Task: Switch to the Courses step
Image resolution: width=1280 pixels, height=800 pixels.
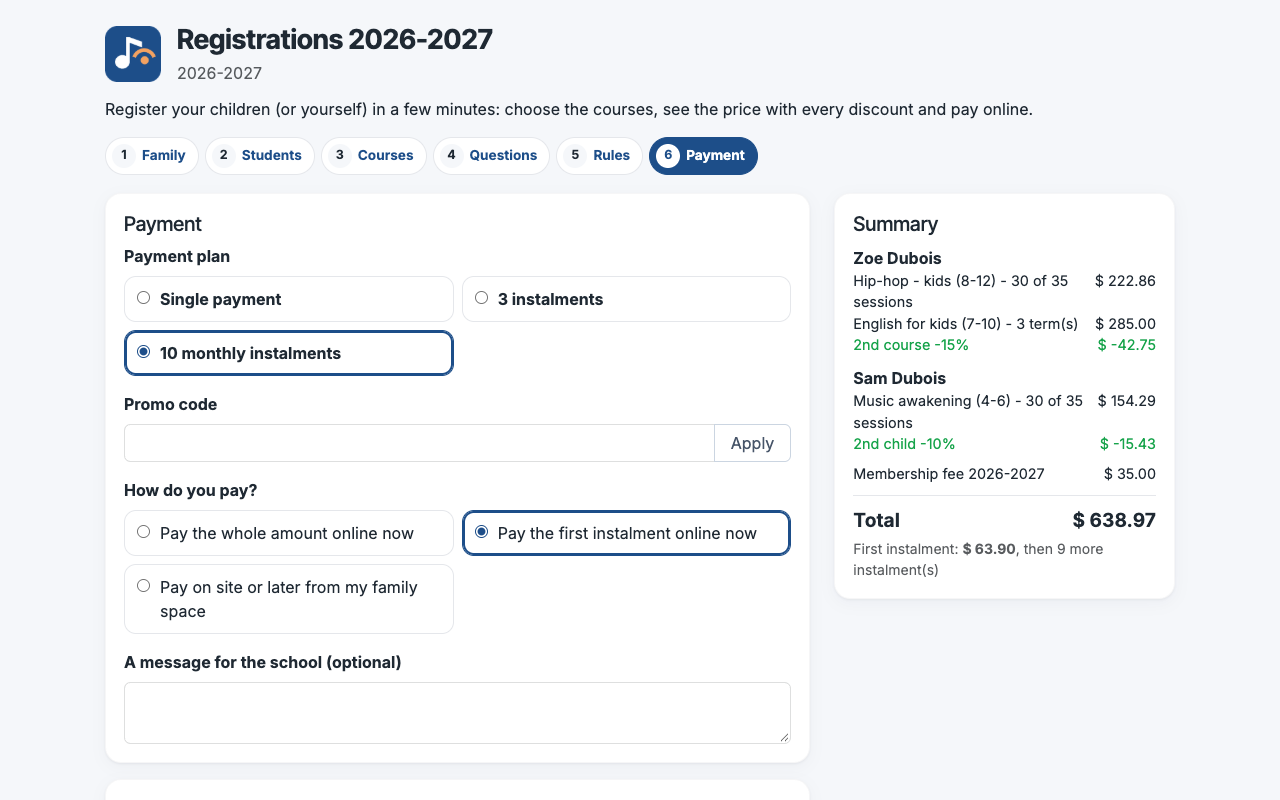Action: point(374,156)
